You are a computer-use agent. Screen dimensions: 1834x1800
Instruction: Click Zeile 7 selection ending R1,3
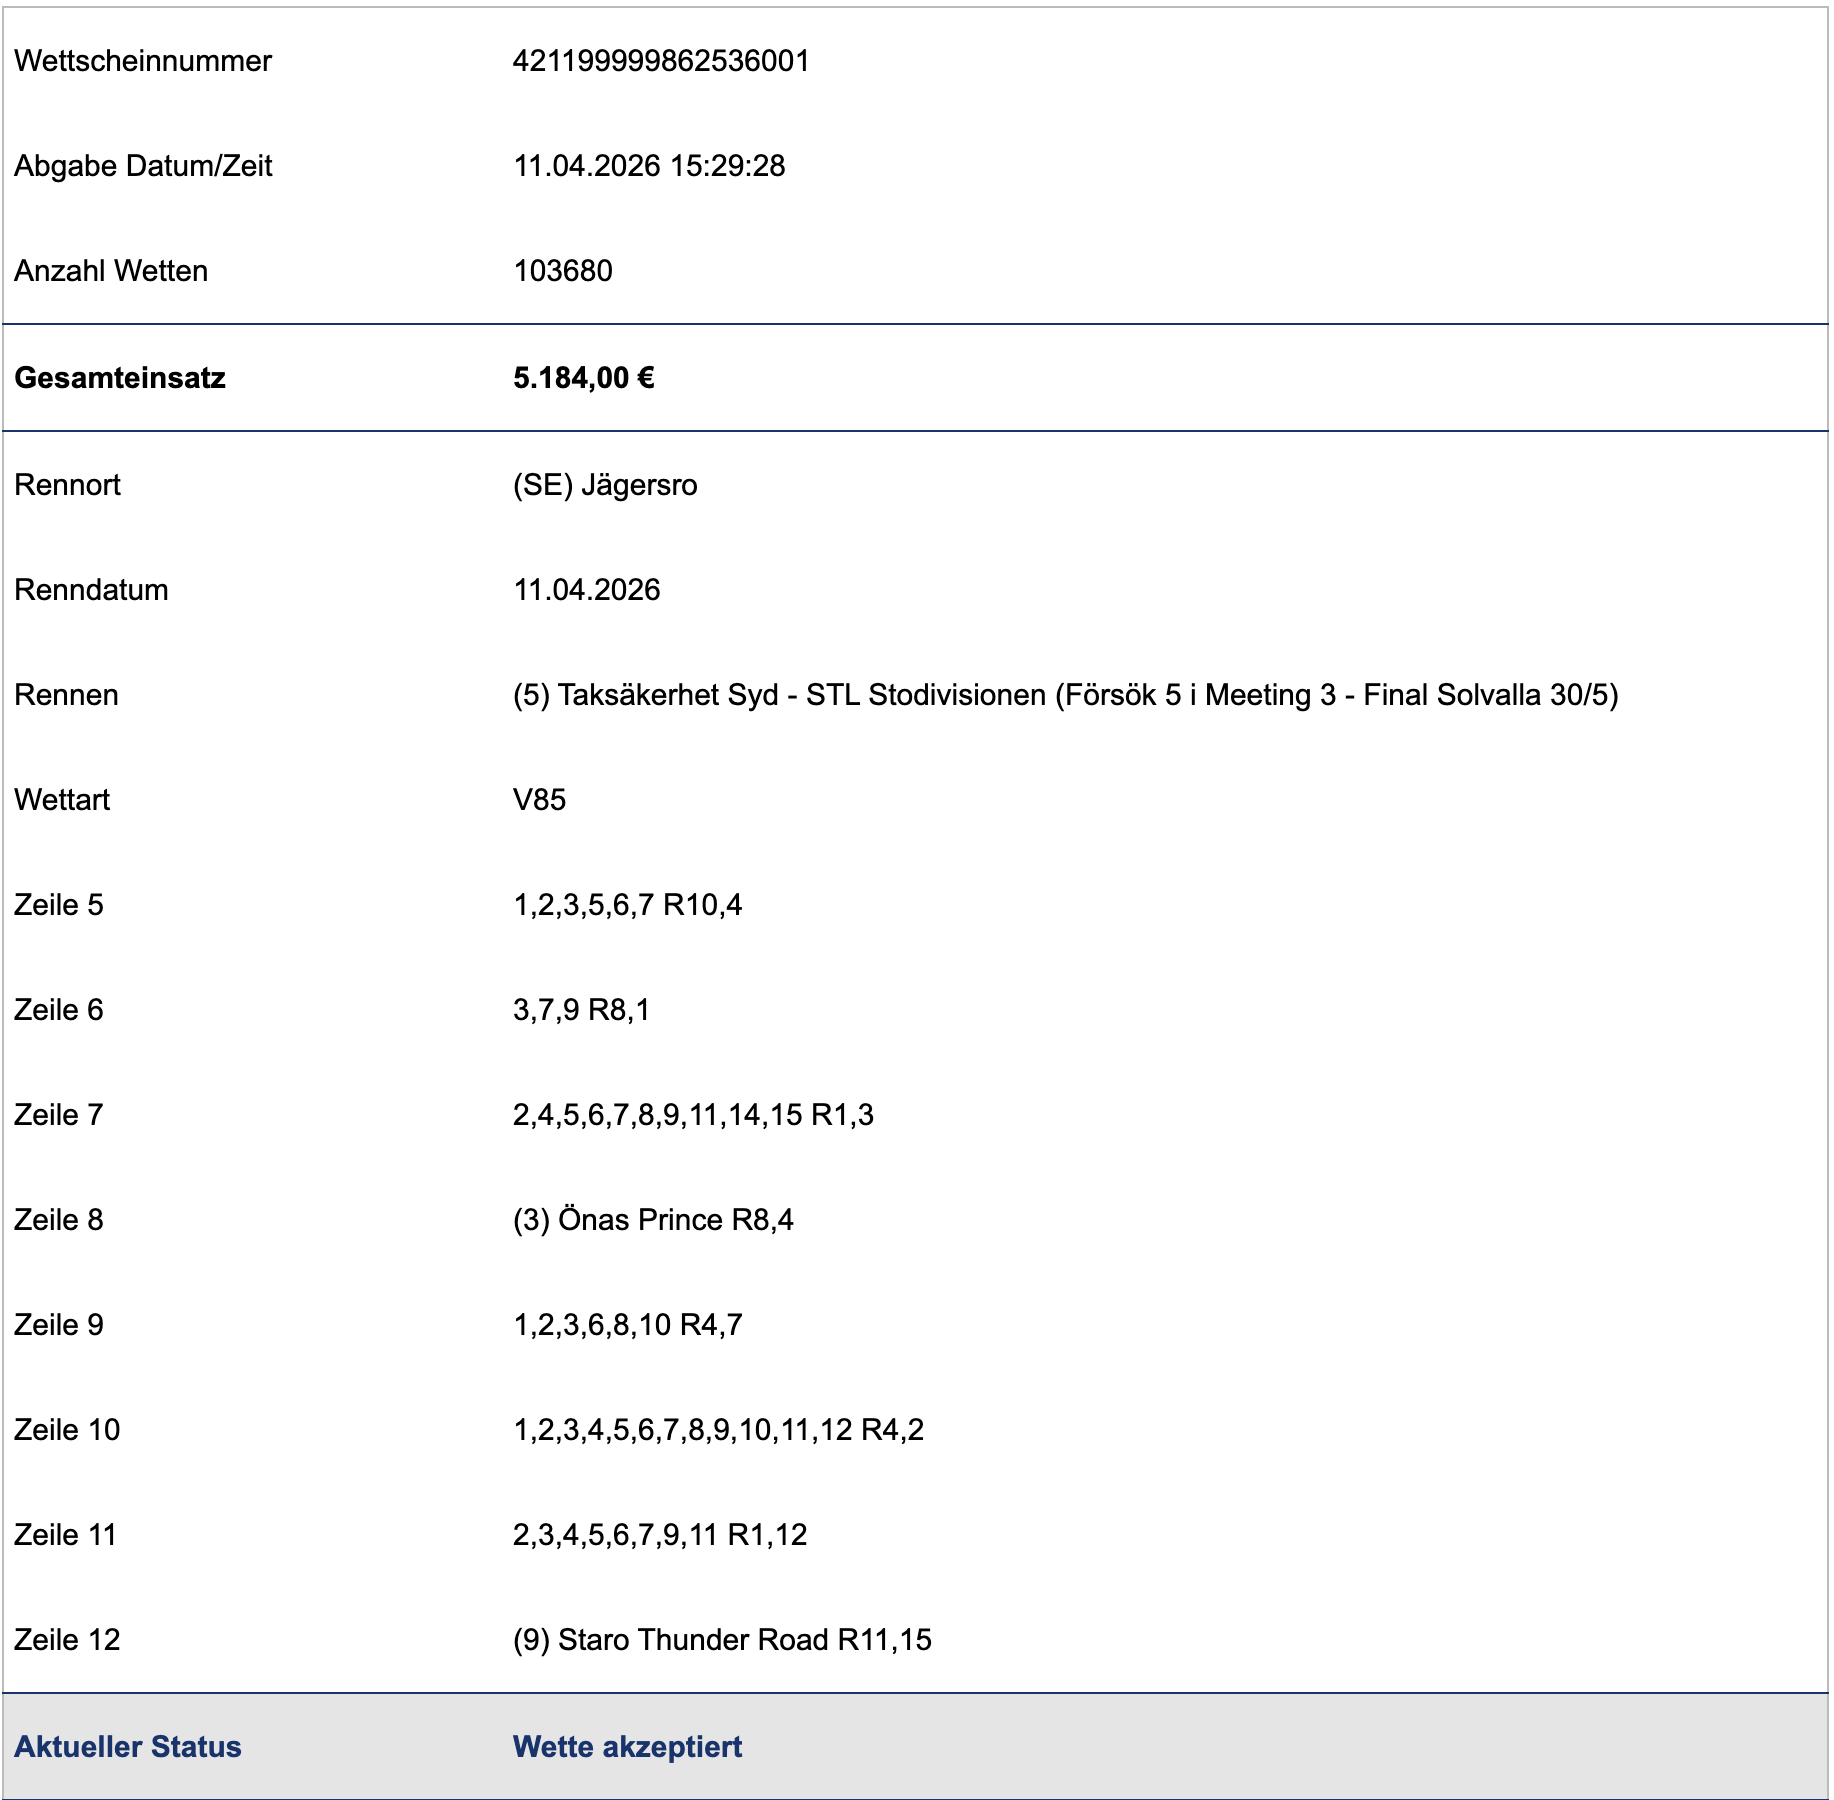tap(693, 1115)
